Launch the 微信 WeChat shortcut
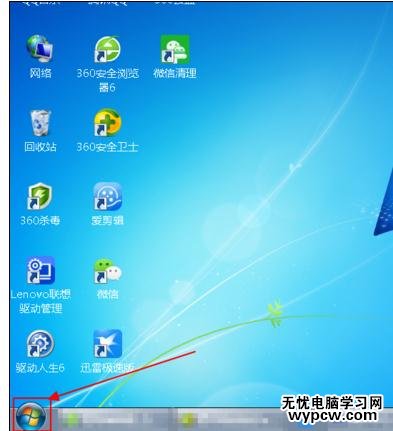 [108, 270]
